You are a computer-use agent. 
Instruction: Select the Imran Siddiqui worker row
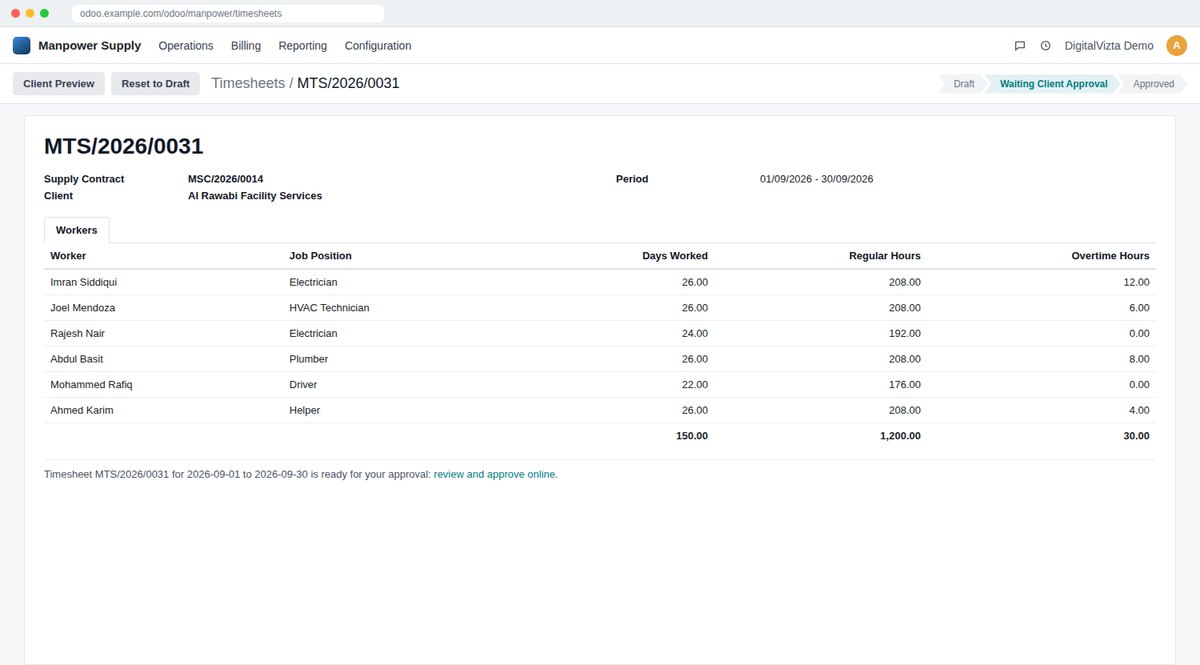point(600,282)
